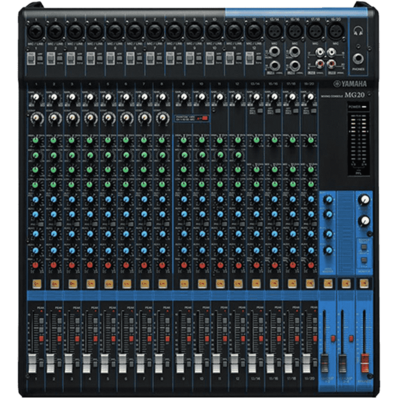
Task: Enable the red PFL button on channel 9
Action: 189,339
